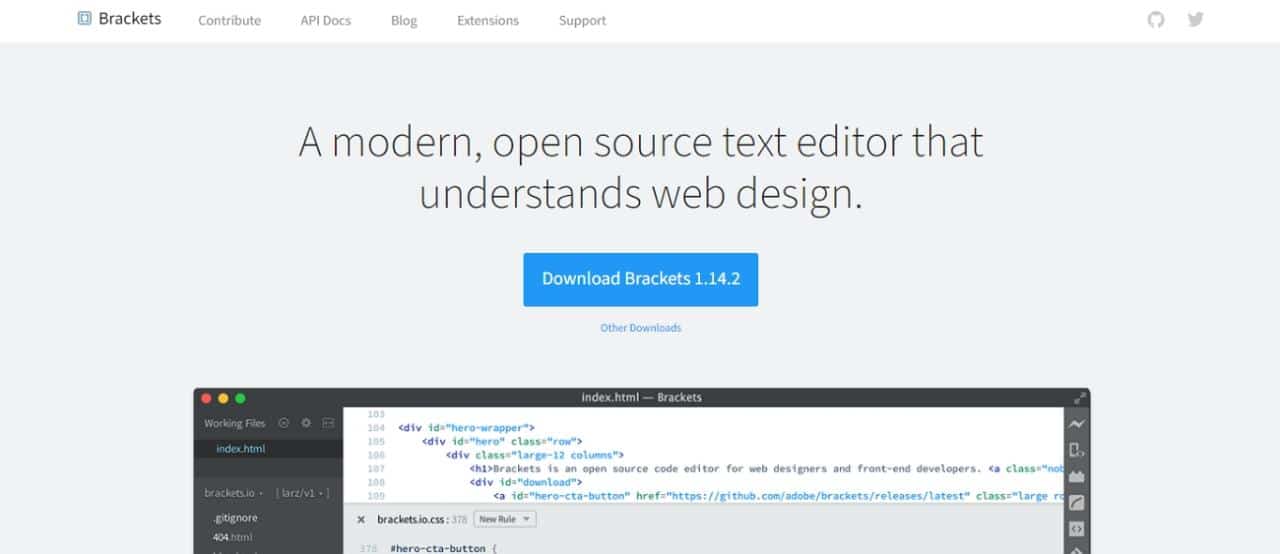
Task: Click the red close dot in editor window
Action: click(x=206, y=397)
